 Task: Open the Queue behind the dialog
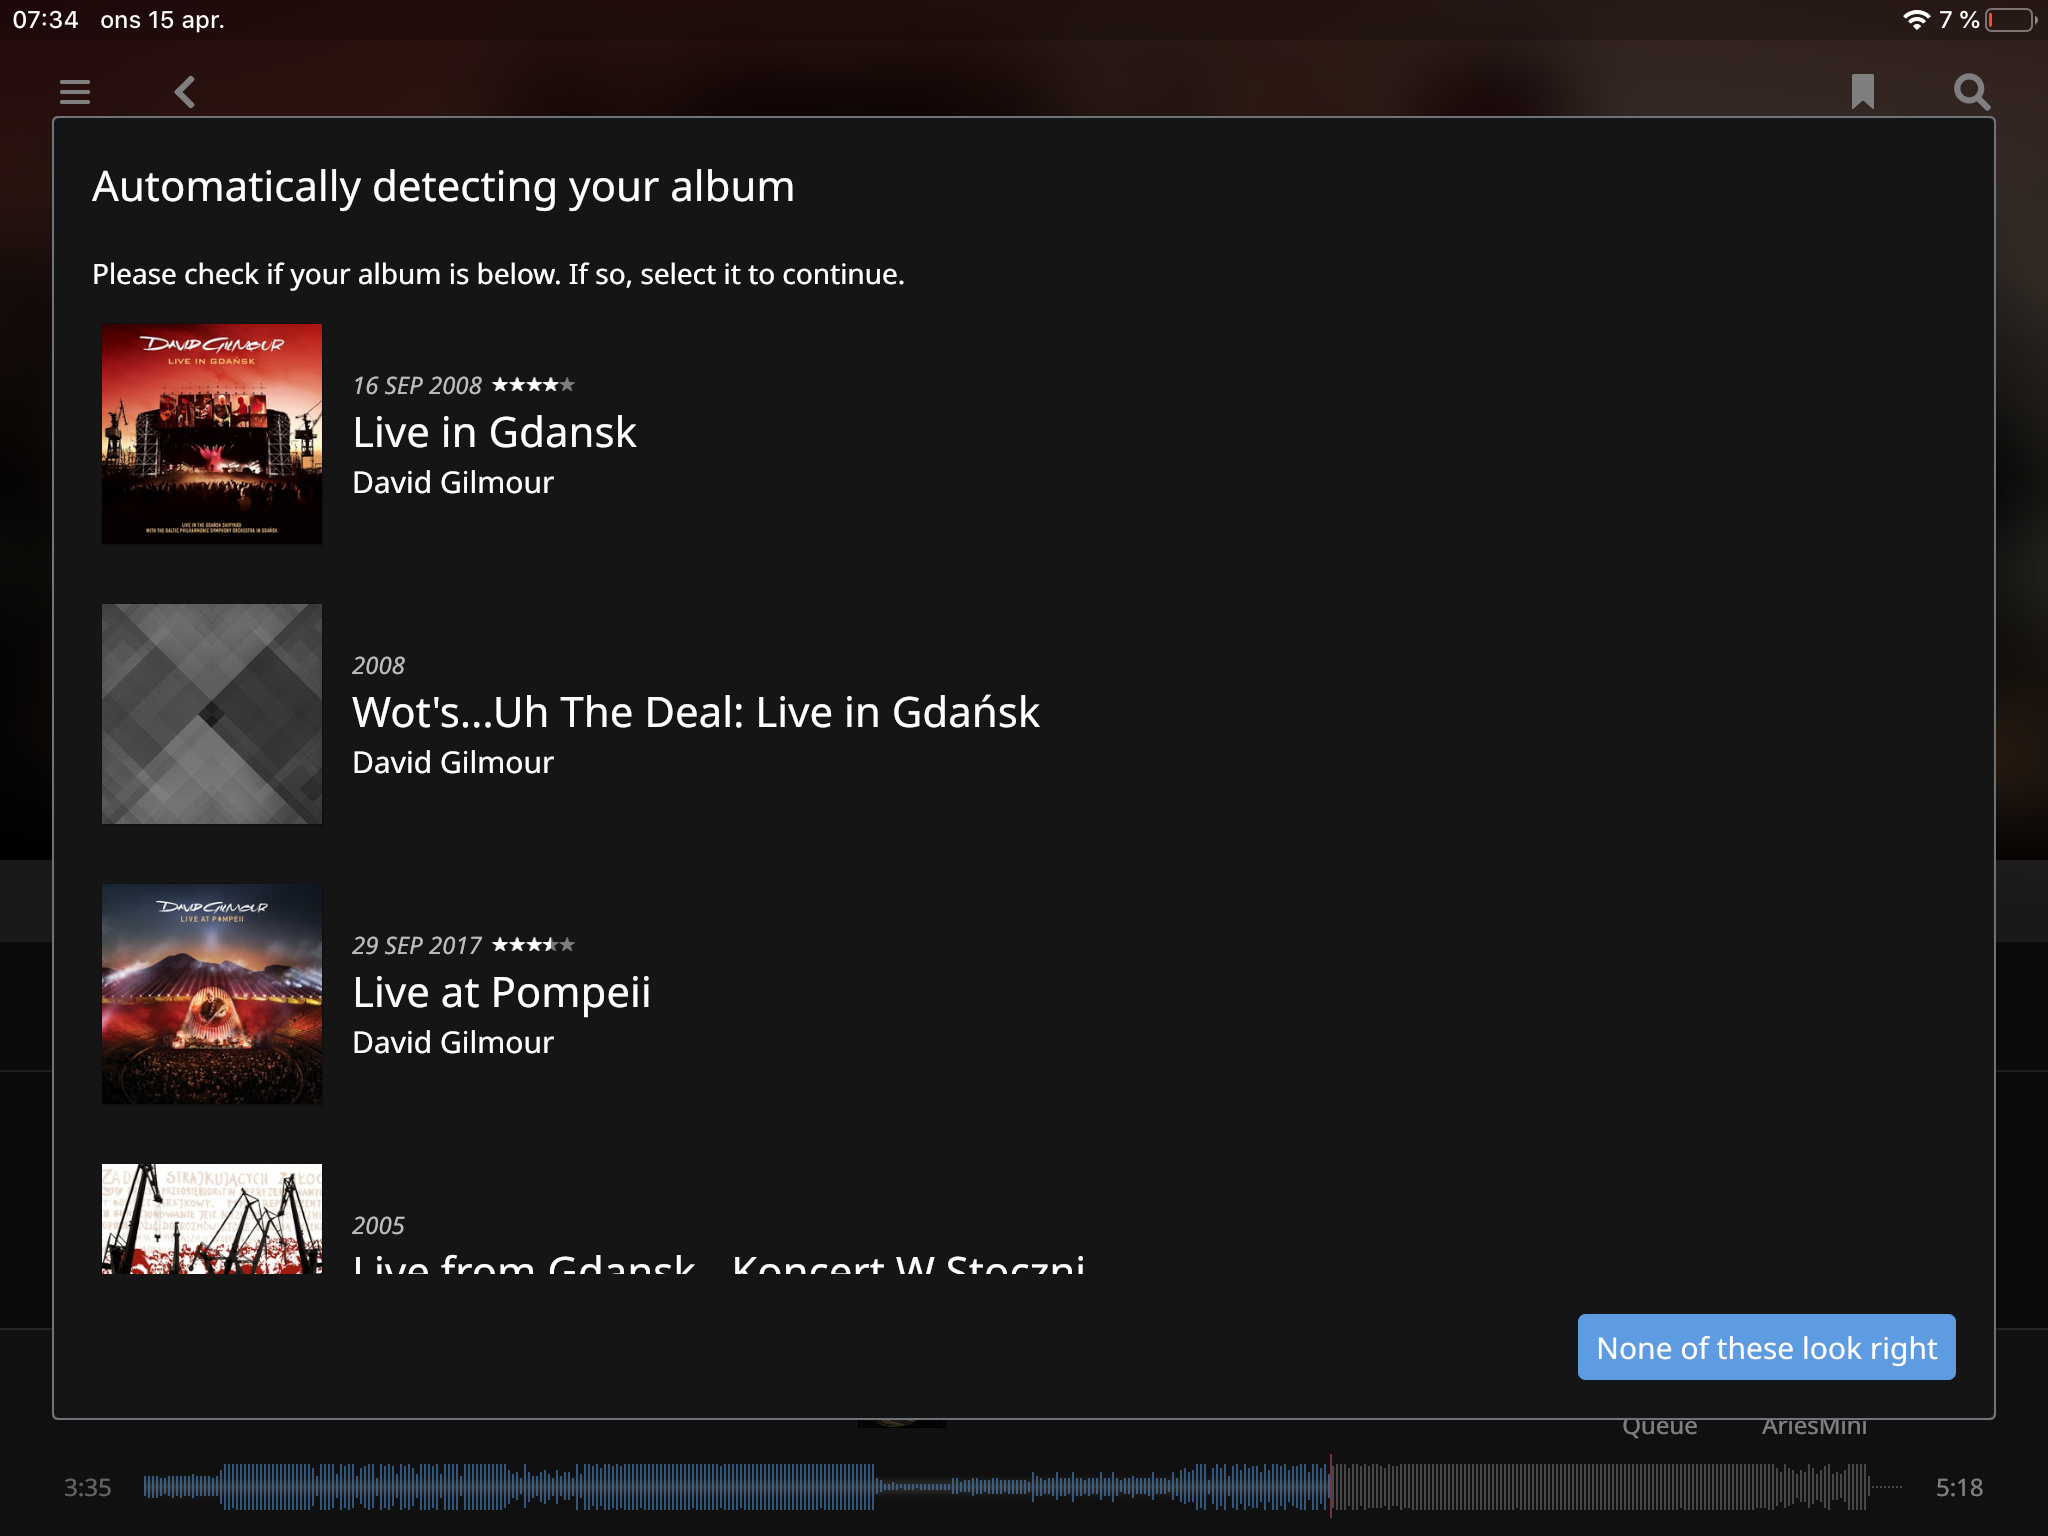click(1659, 1427)
